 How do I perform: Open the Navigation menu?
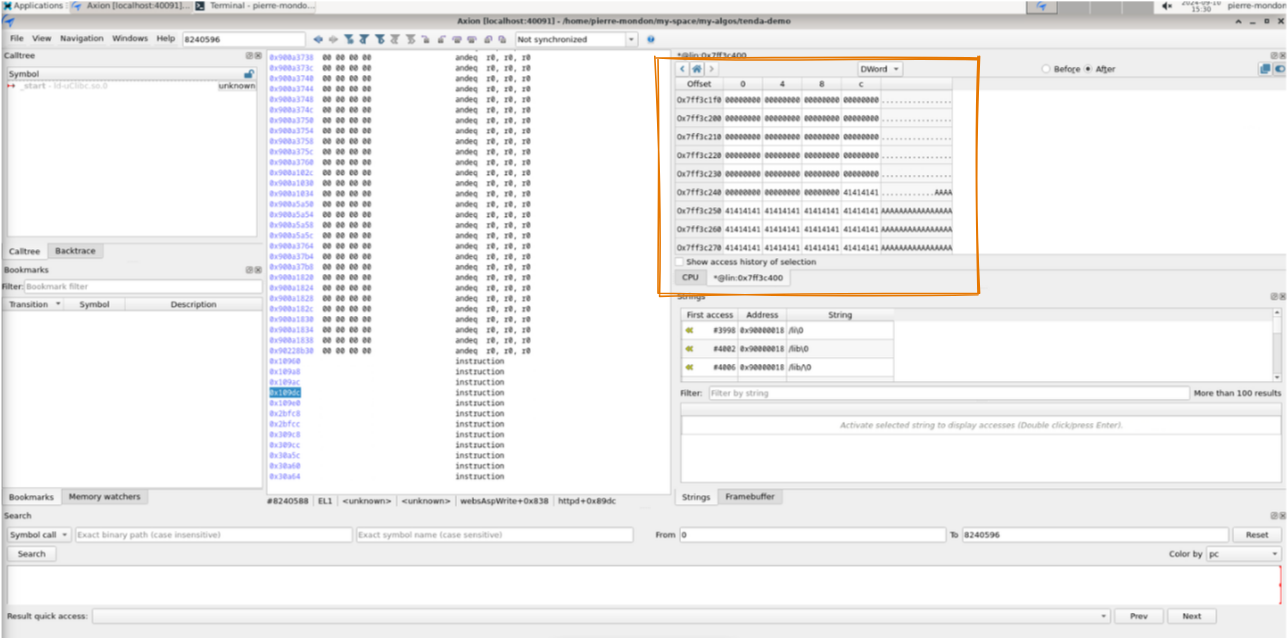[81, 38]
